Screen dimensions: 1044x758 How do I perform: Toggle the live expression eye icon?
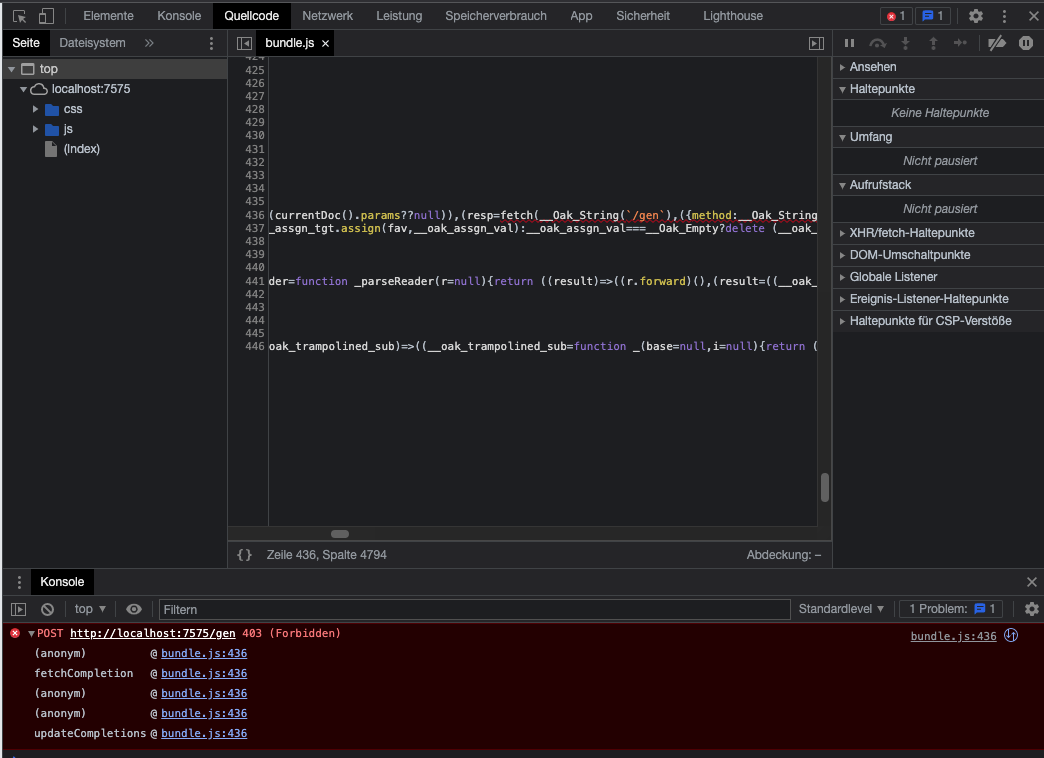coord(134,609)
